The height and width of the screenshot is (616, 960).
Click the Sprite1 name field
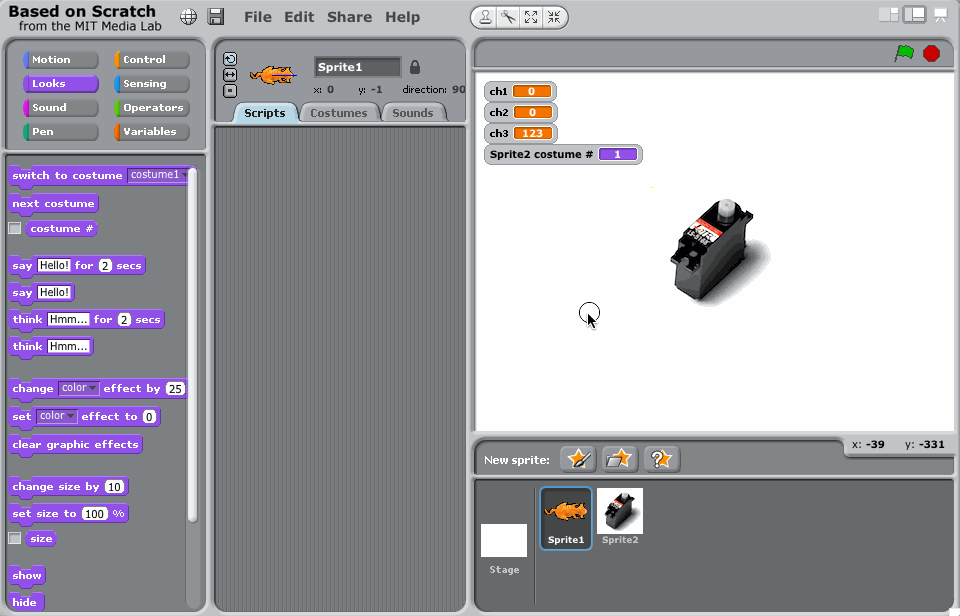click(x=358, y=67)
